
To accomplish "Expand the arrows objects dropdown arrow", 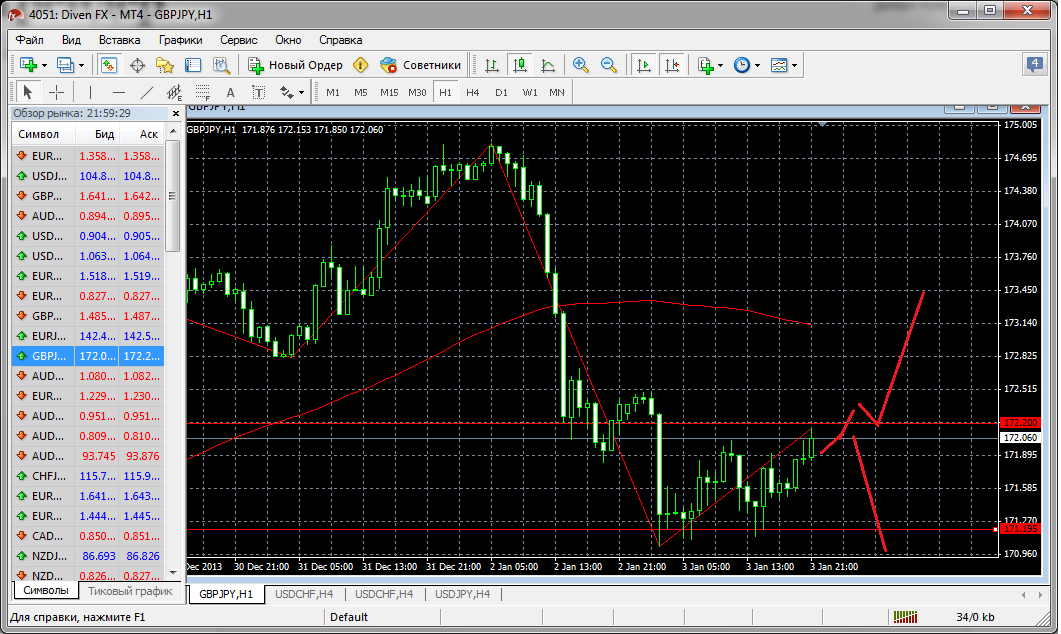I will pos(301,93).
